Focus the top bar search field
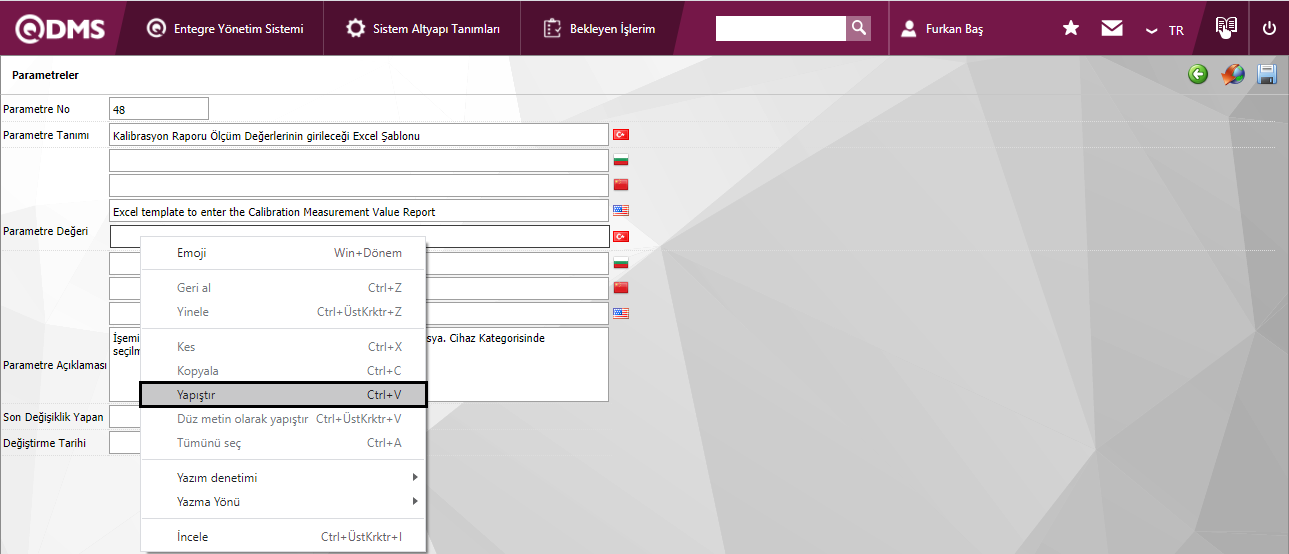Screen dimensions: 1289x554 tap(780, 29)
